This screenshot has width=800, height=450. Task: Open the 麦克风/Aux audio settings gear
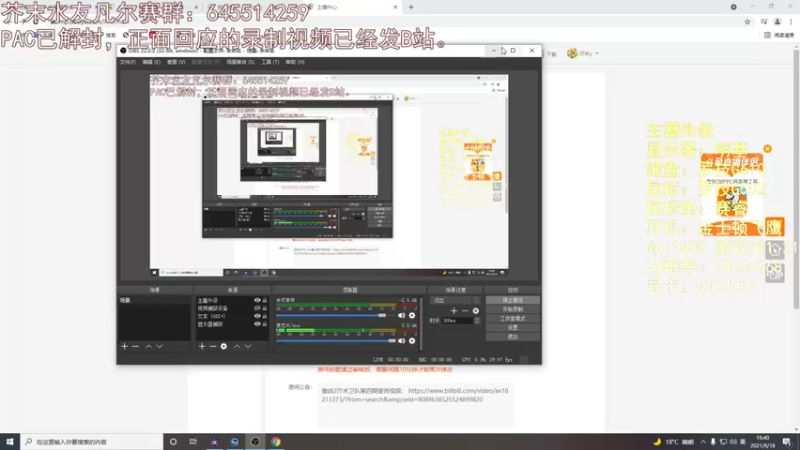(412, 341)
